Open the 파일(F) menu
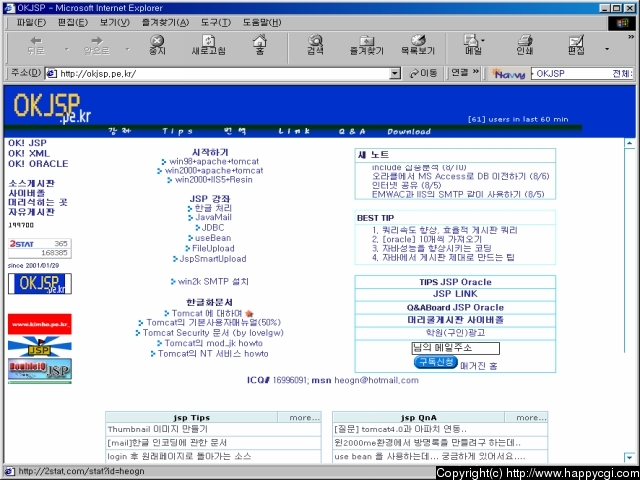Image resolution: width=640 pixels, height=480 pixels. (x=31, y=22)
